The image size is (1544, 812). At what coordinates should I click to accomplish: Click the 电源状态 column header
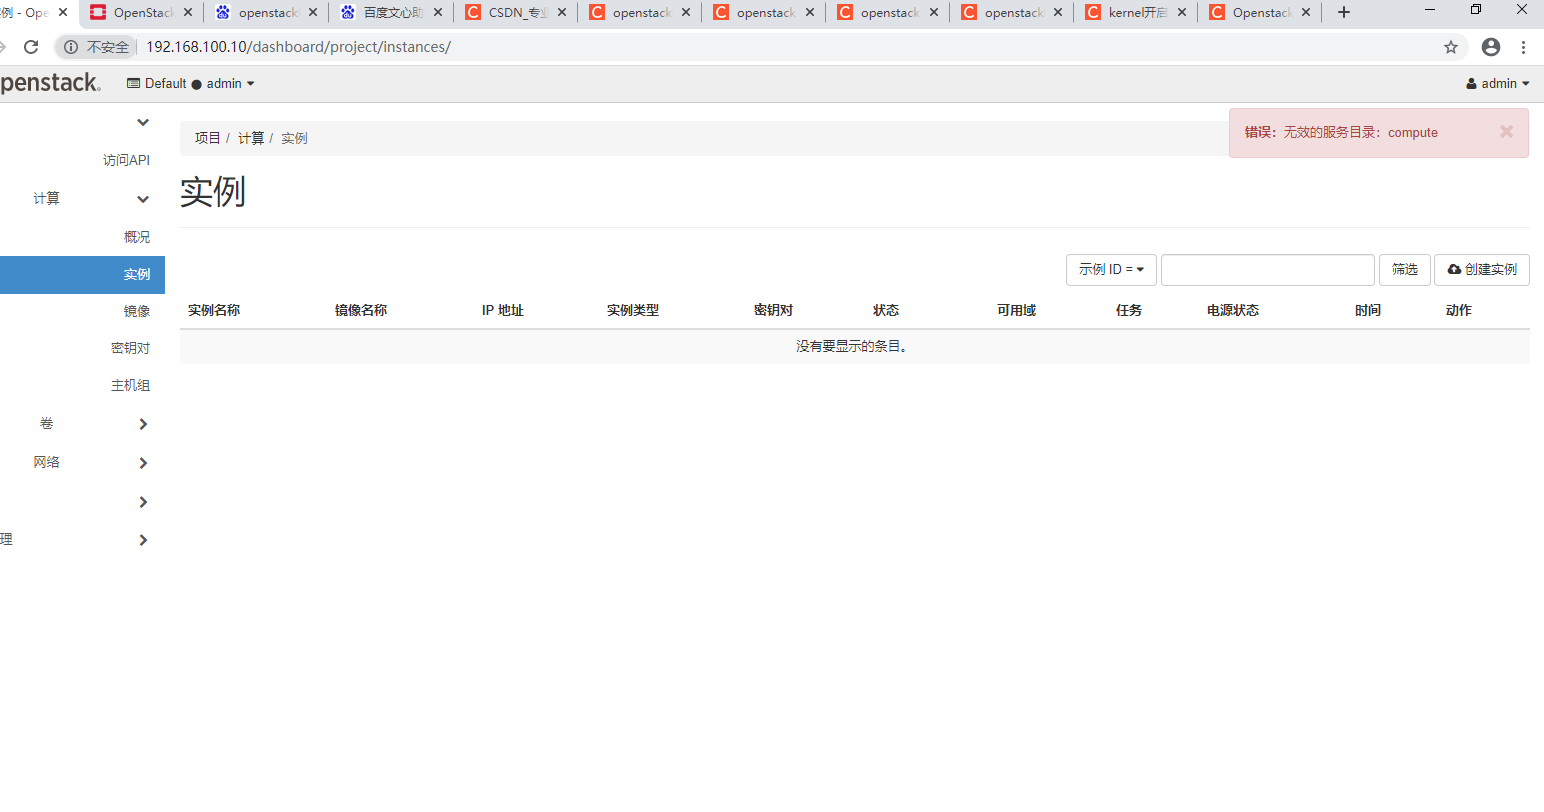1233,310
